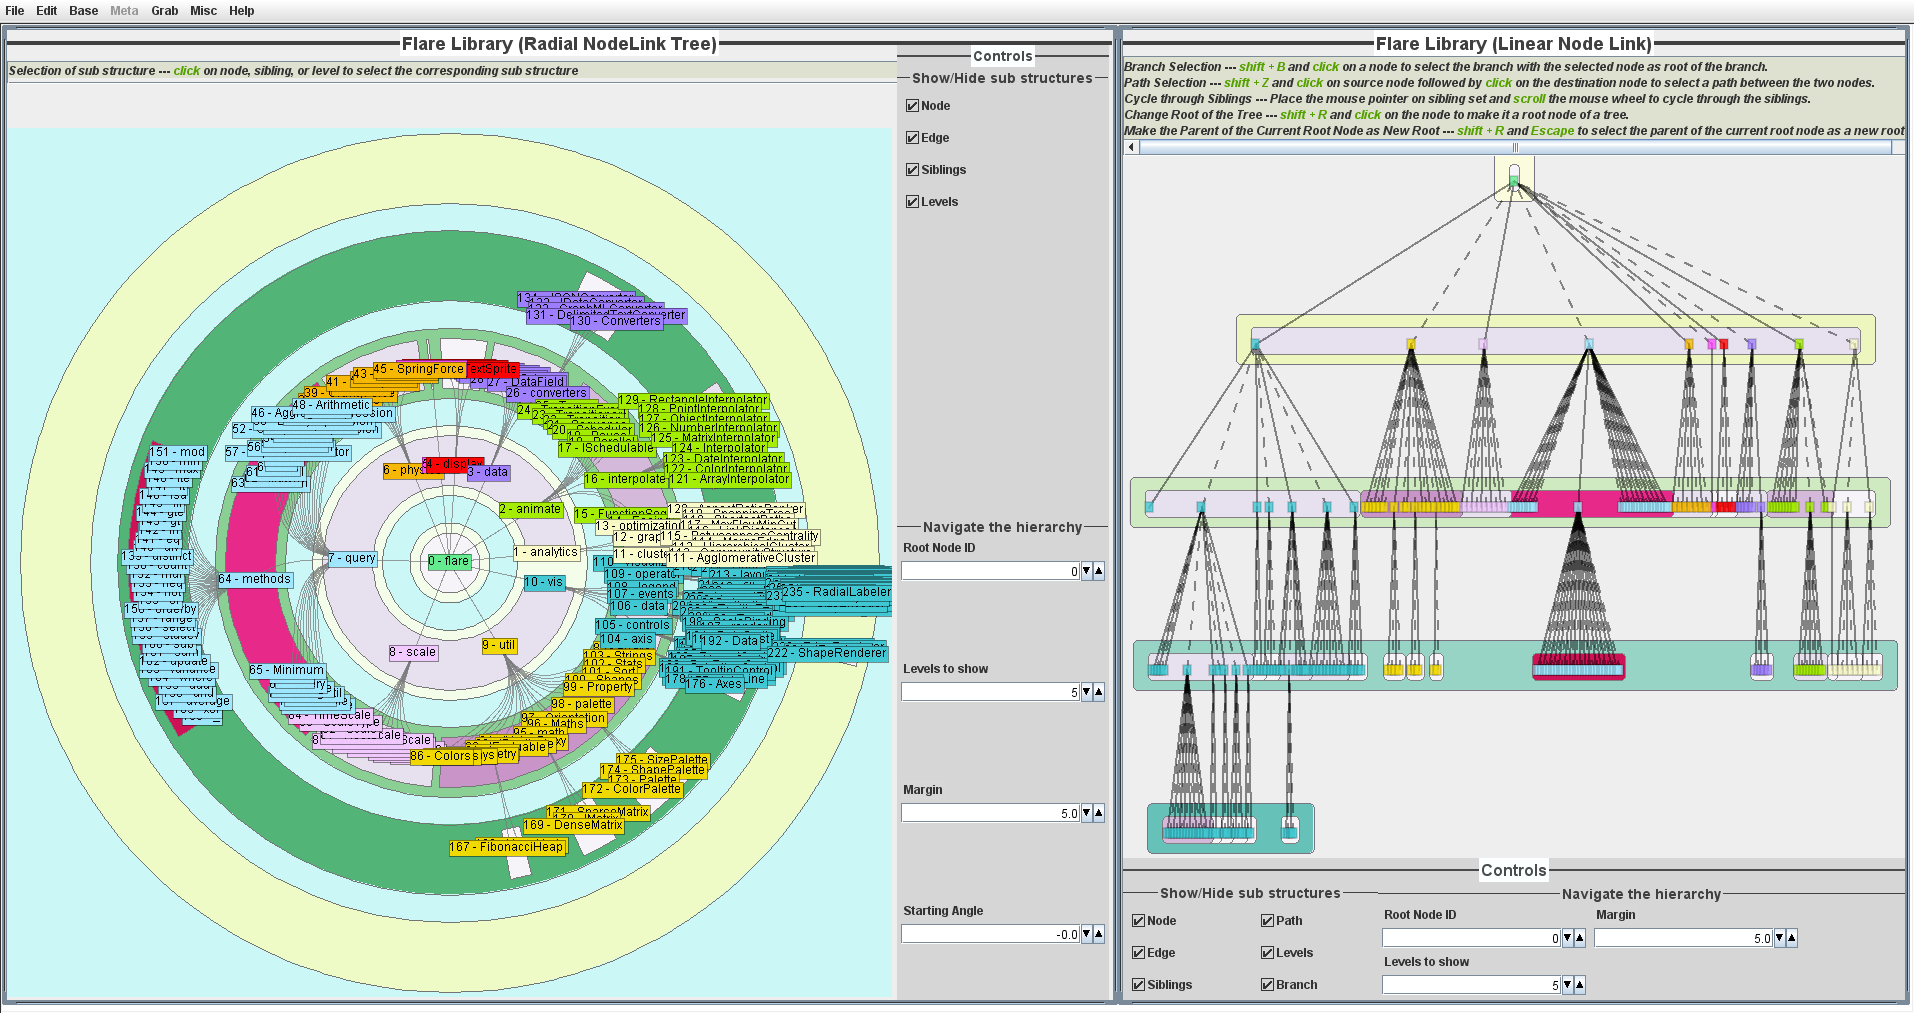The width and height of the screenshot is (1914, 1013).
Task: Select the '172 - ColorPalette' node
Action: 632,789
